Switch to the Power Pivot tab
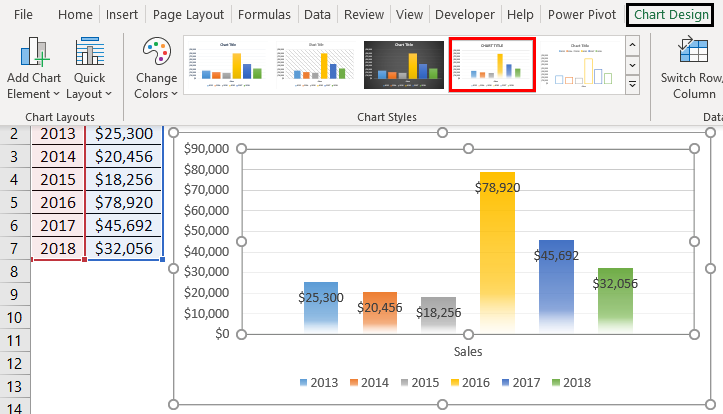The height and width of the screenshot is (414, 723). pyautogui.click(x=582, y=15)
